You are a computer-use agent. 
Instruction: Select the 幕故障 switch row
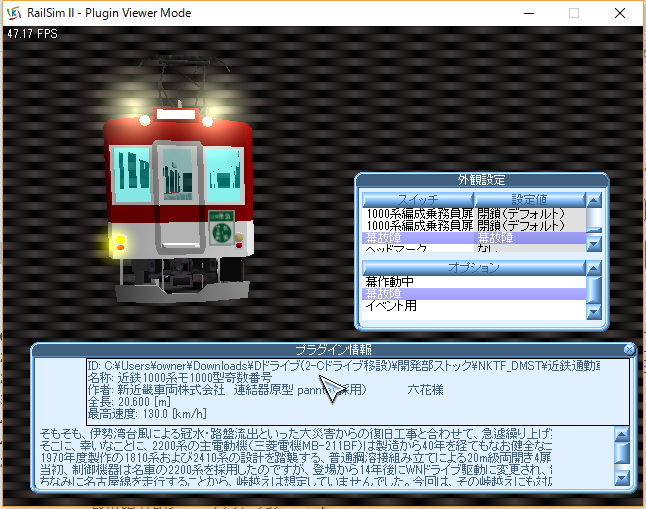click(474, 237)
